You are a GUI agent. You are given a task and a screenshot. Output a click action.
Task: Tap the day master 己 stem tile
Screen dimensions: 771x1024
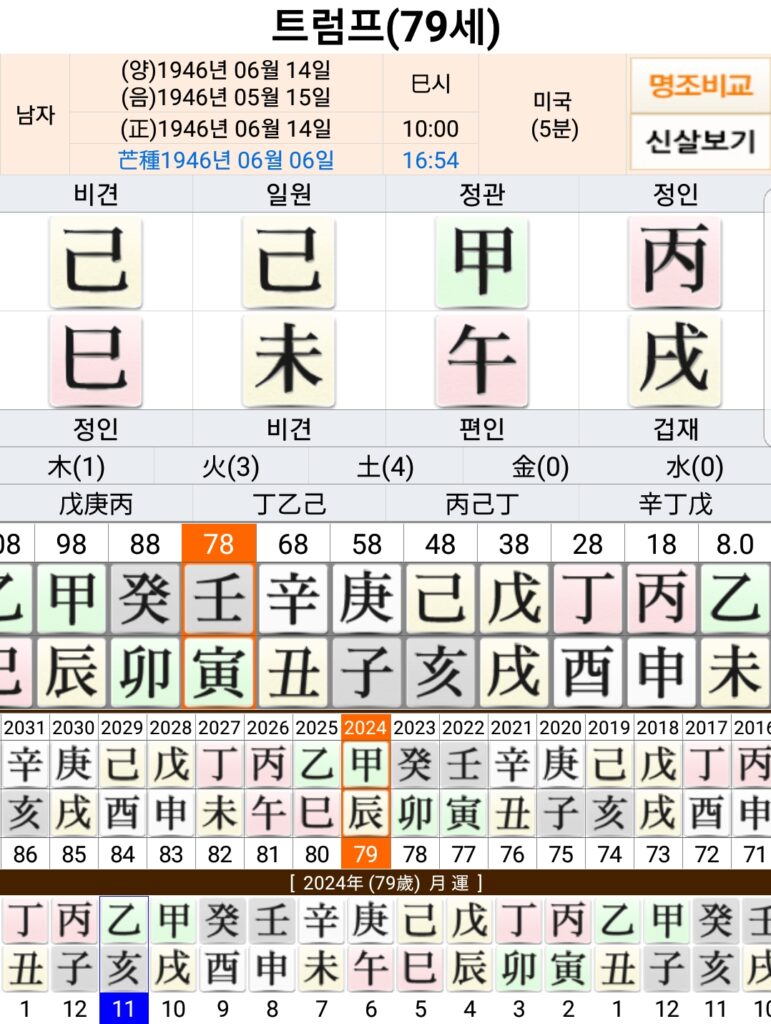coord(289,262)
